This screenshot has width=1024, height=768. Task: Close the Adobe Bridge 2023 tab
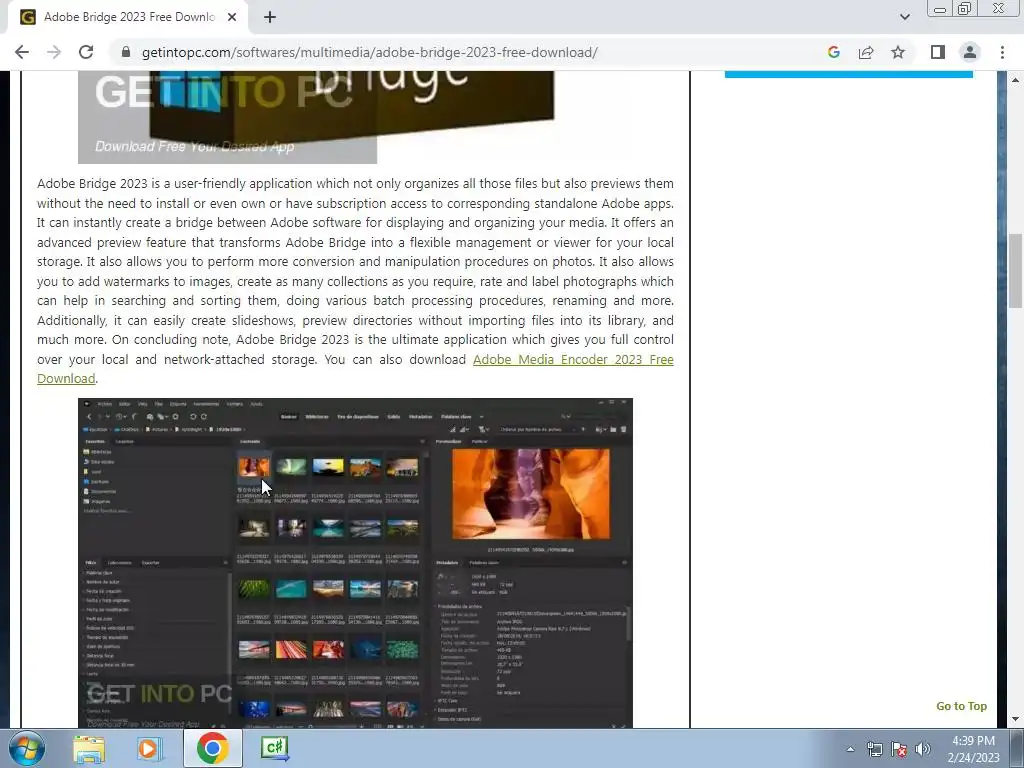click(x=232, y=17)
